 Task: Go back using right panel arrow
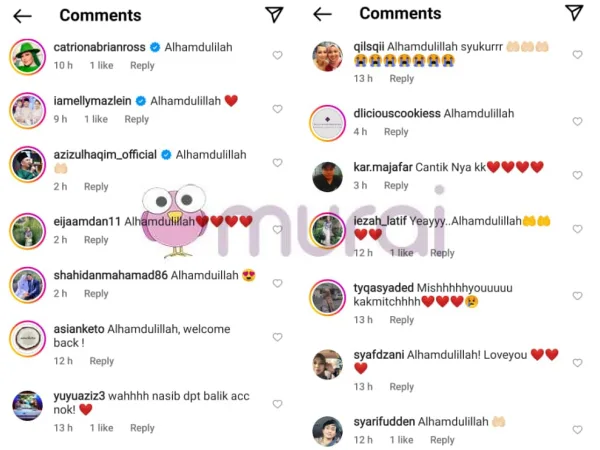tap(322, 15)
